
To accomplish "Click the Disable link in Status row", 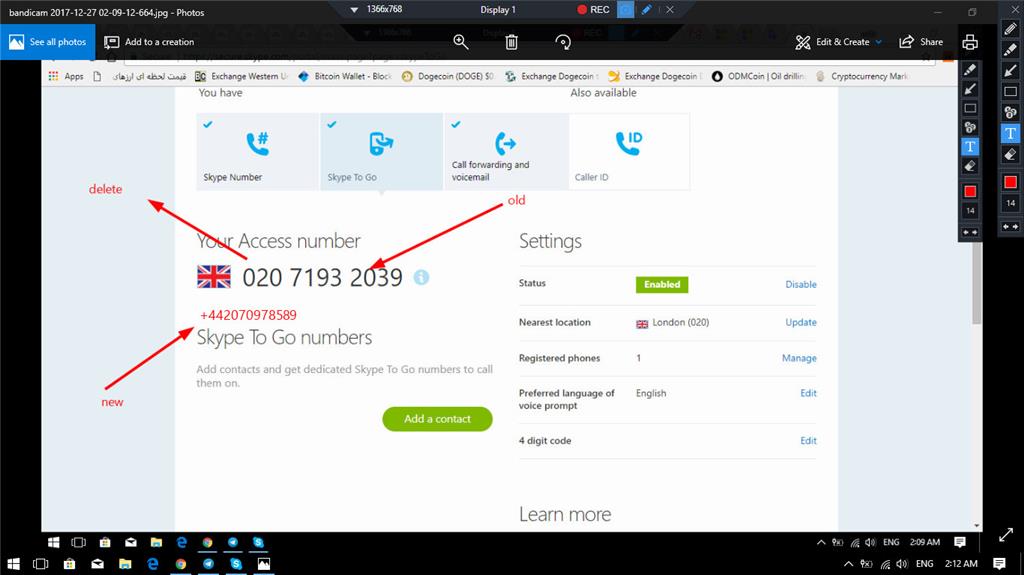I will [x=801, y=284].
